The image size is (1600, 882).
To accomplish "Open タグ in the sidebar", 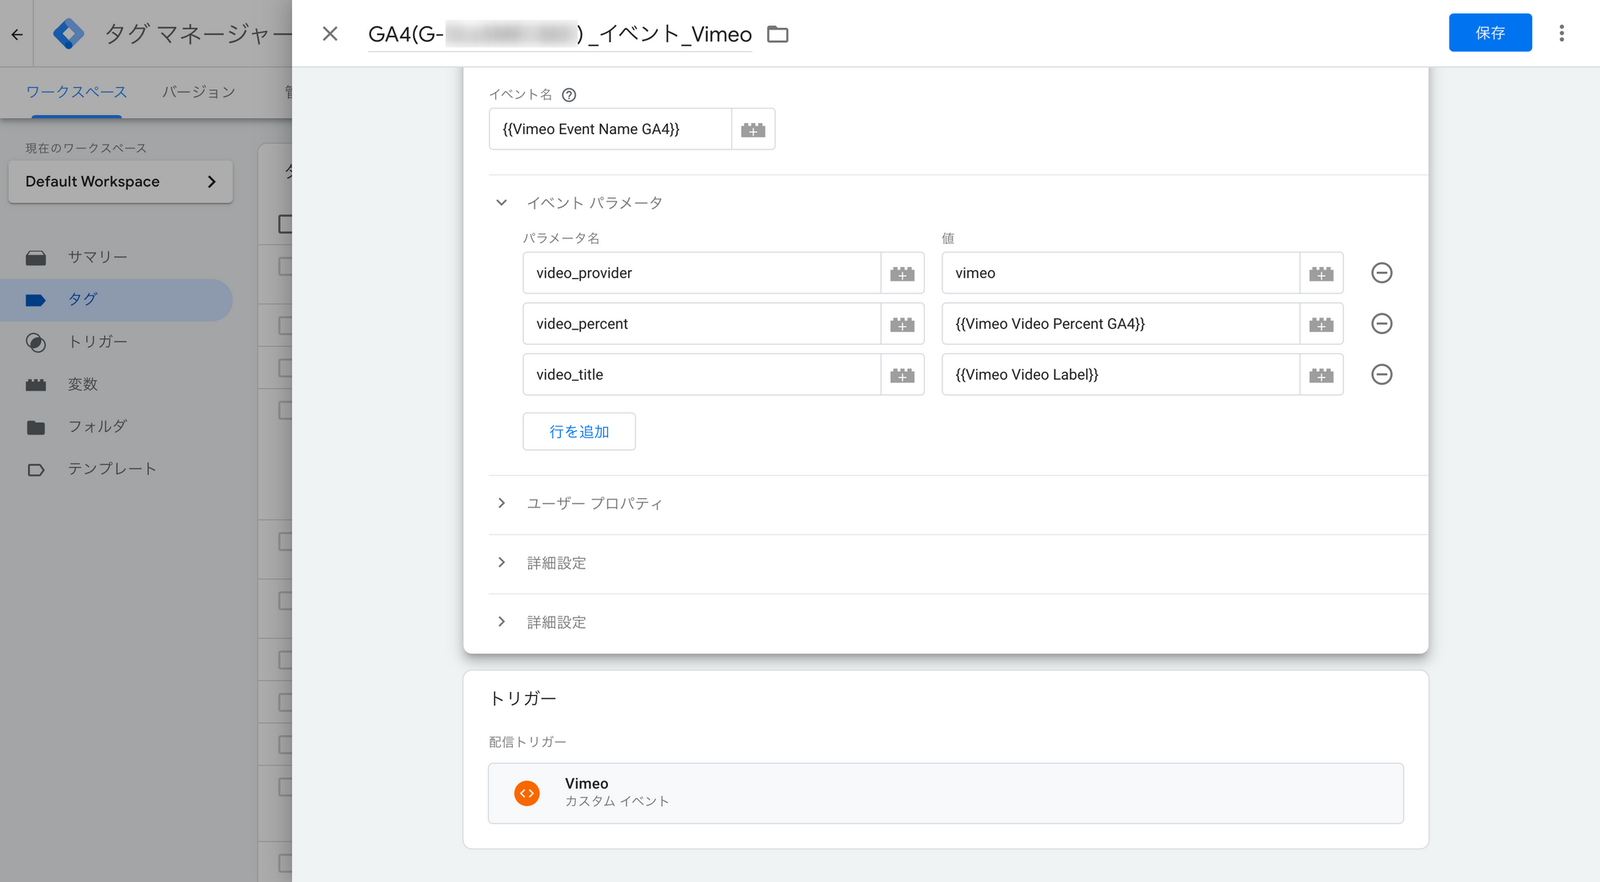I will [x=116, y=300].
